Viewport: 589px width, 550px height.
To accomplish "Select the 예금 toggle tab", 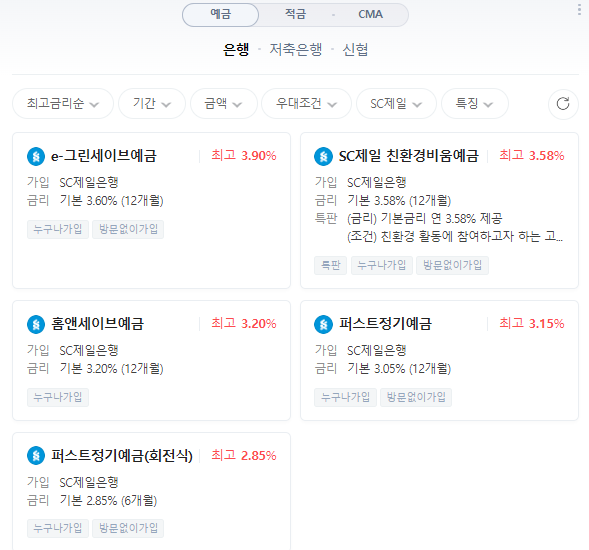I will click(220, 15).
